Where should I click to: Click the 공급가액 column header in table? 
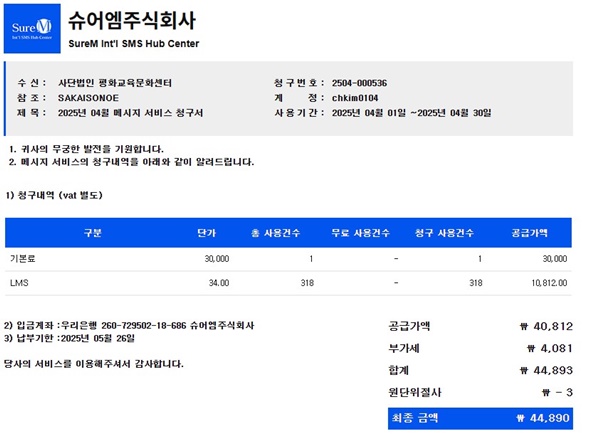tap(530, 232)
